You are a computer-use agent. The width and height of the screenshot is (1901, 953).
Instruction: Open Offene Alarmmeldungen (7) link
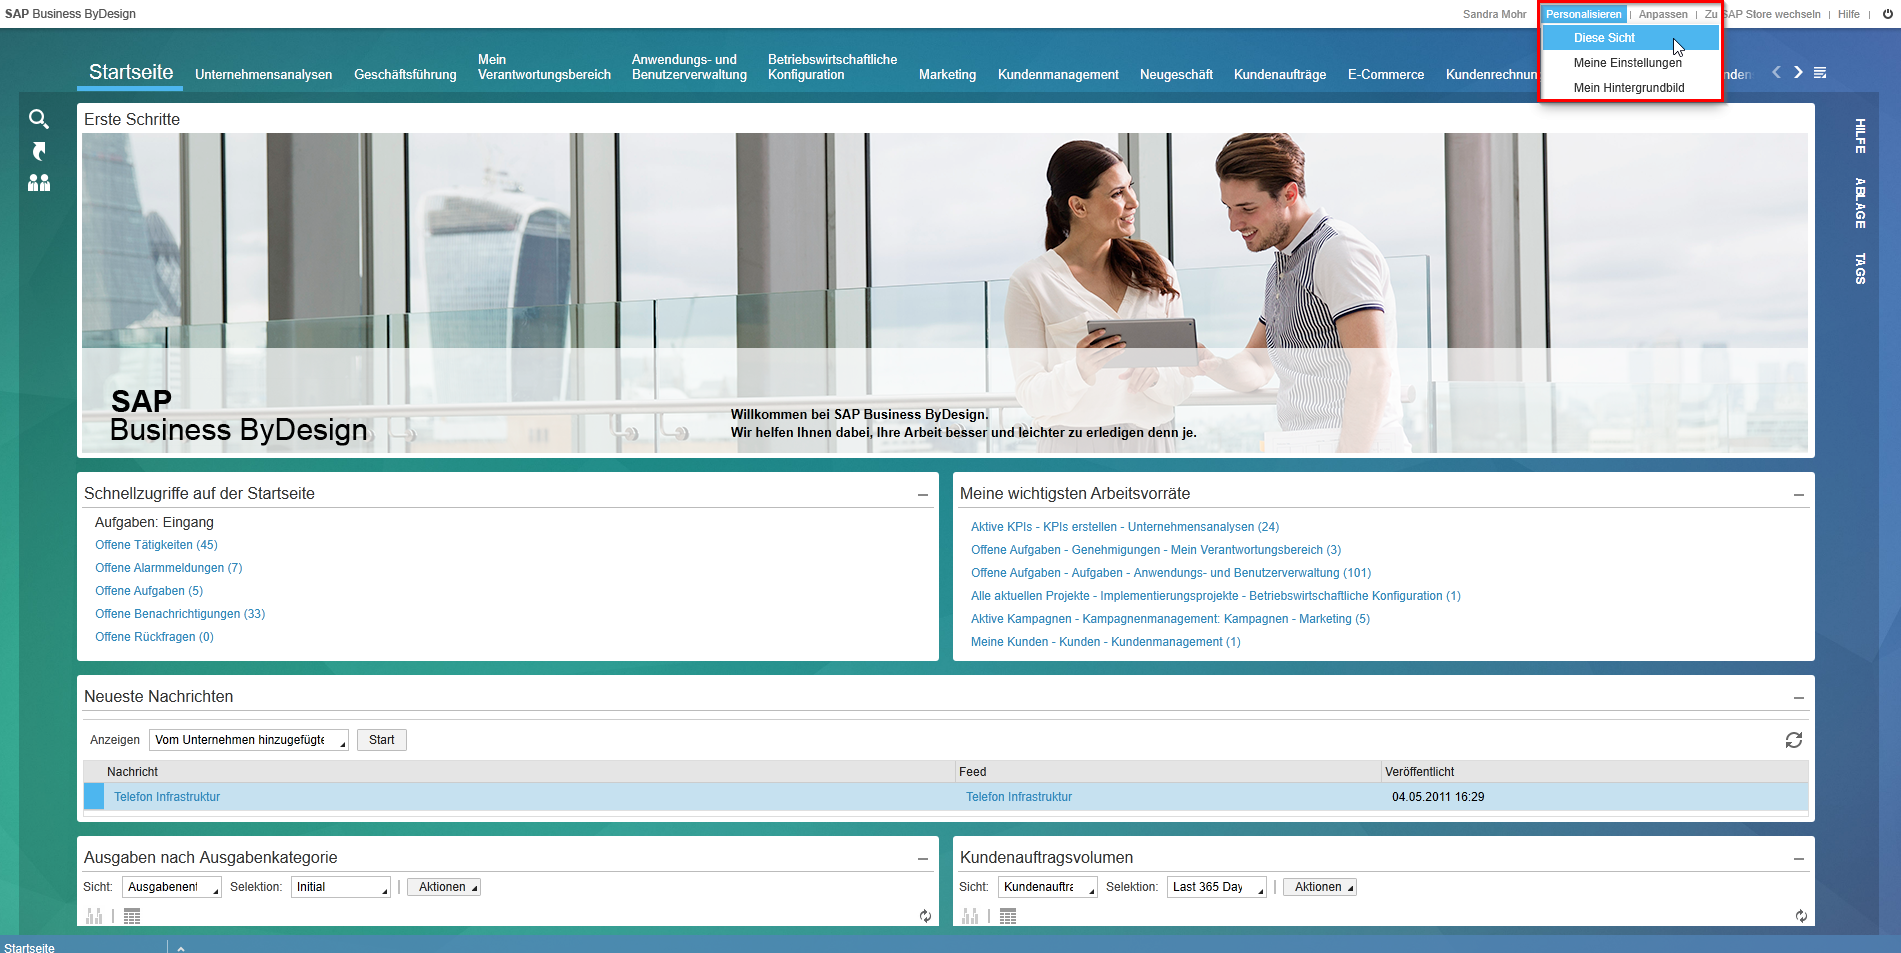(x=169, y=568)
